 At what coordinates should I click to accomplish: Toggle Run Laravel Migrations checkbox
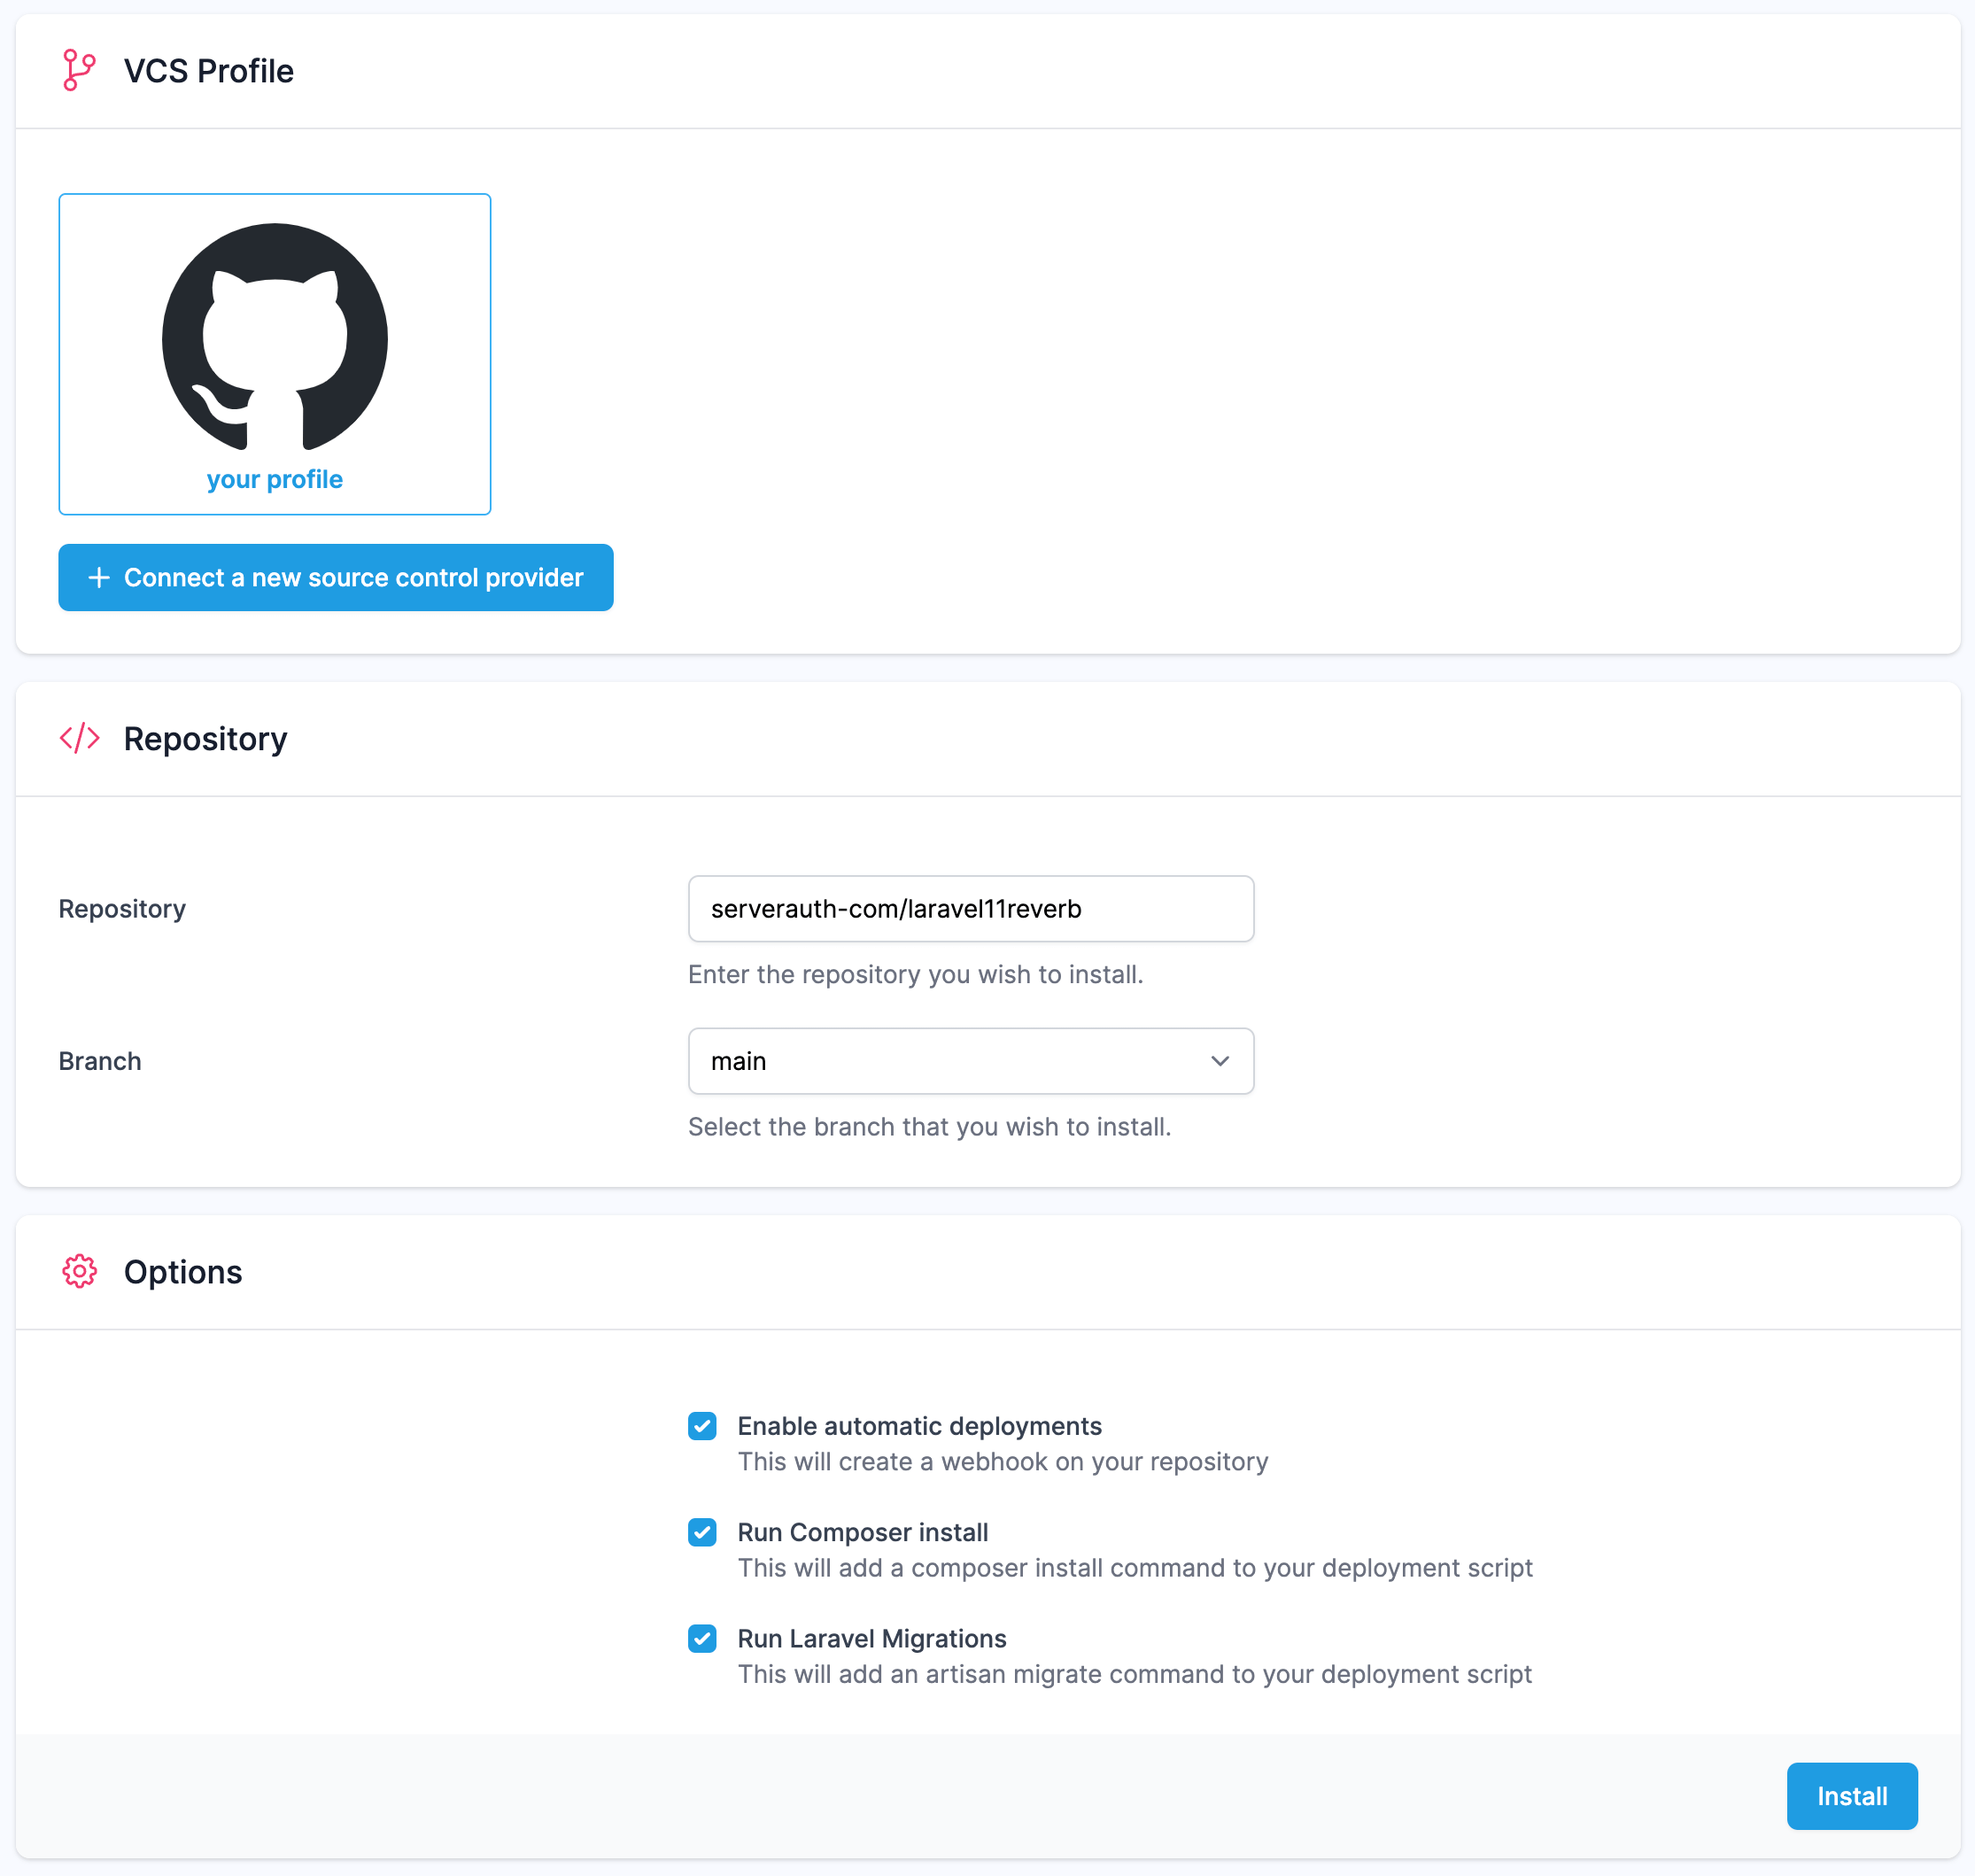tap(702, 1638)
